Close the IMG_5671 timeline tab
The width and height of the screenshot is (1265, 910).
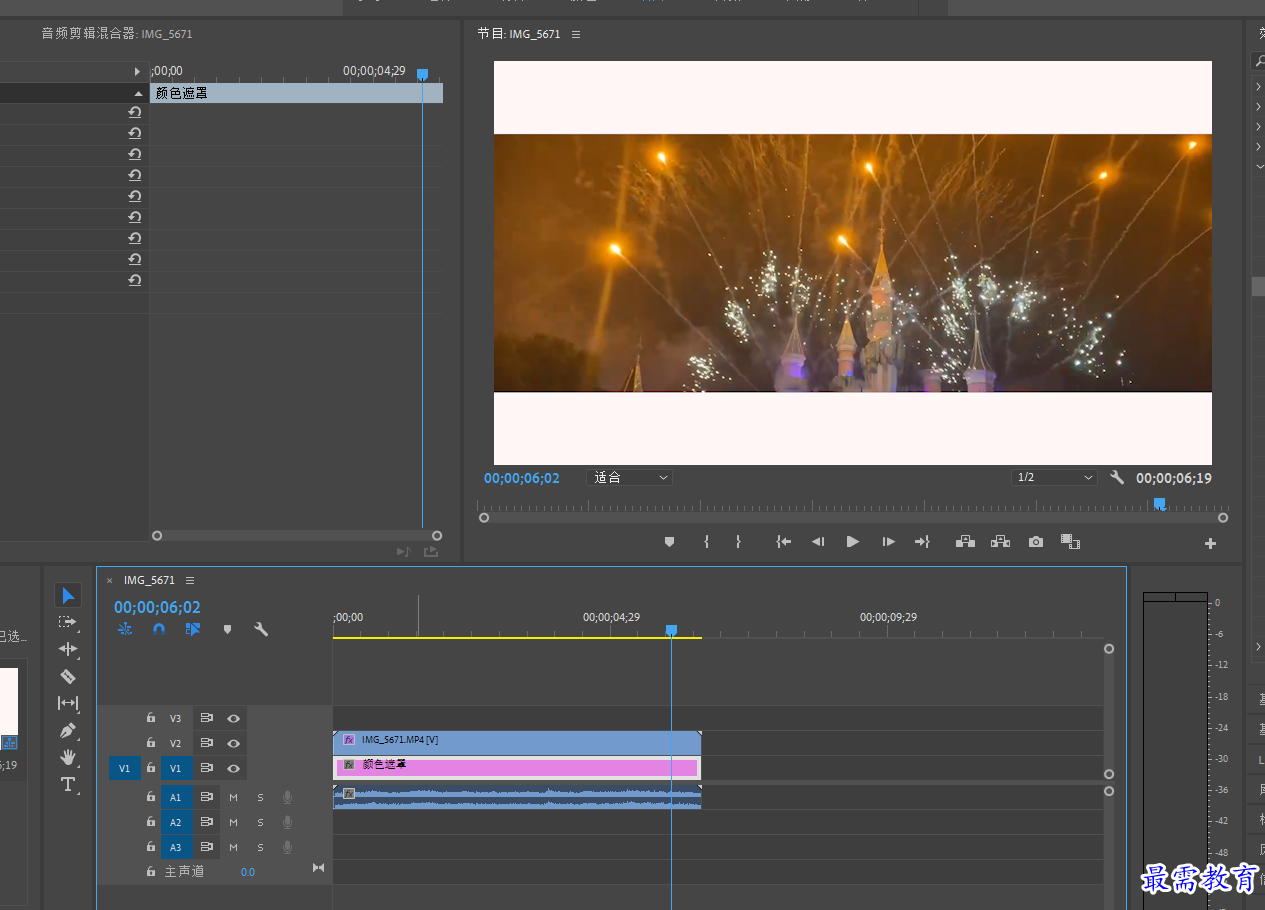point(109,580)
